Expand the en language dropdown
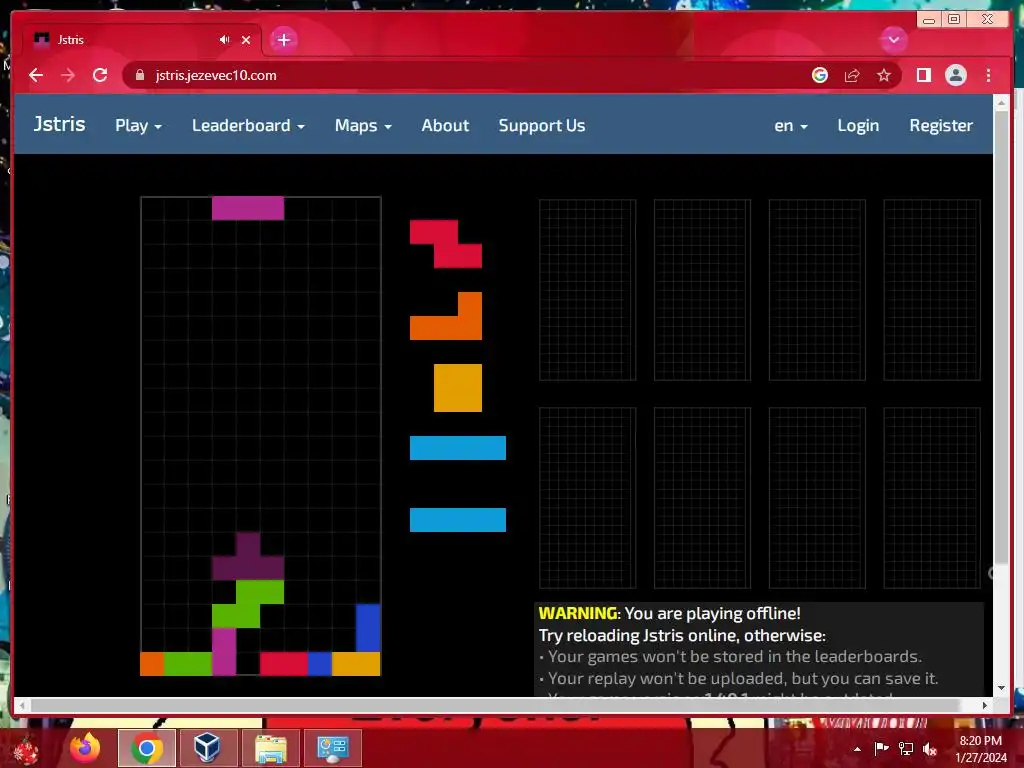Viewport: 1024px width, 768px height. pyautogui.click(x=790, y=125)
